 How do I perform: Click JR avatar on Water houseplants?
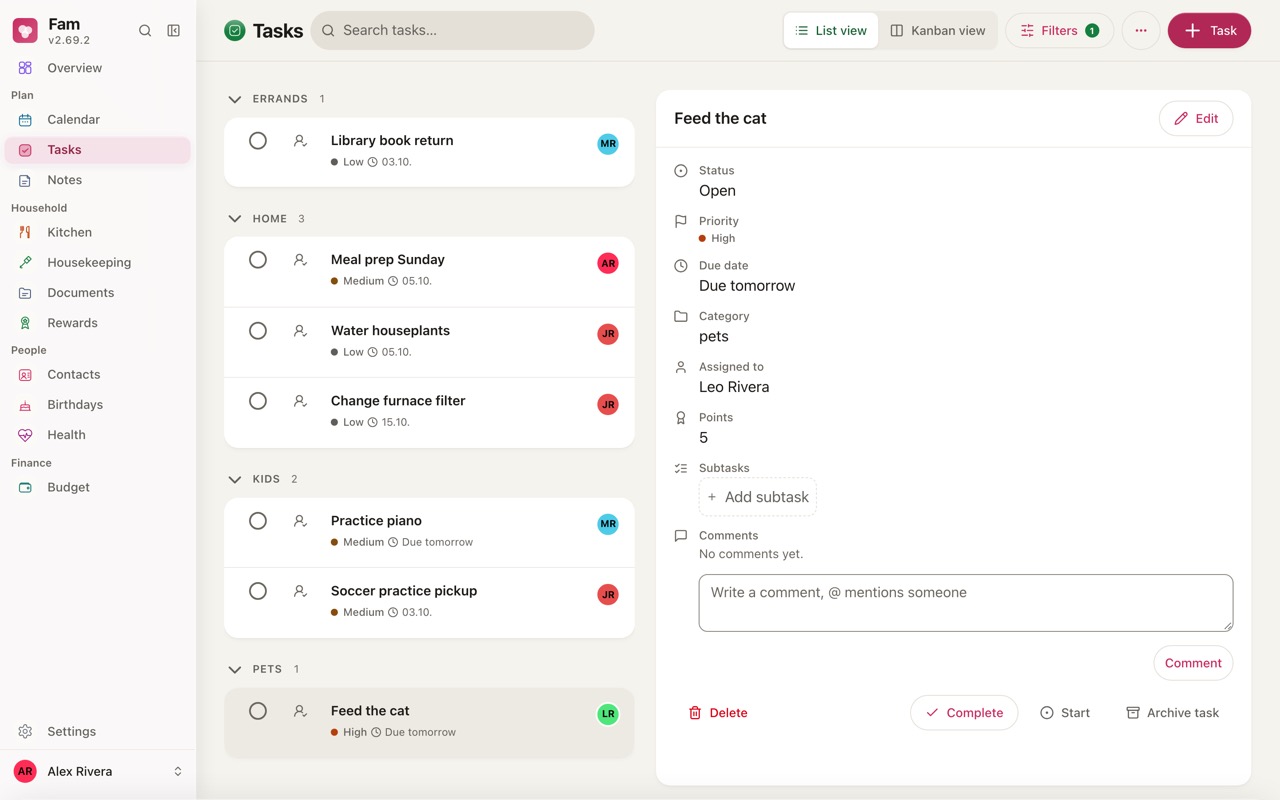coord(608,334)
